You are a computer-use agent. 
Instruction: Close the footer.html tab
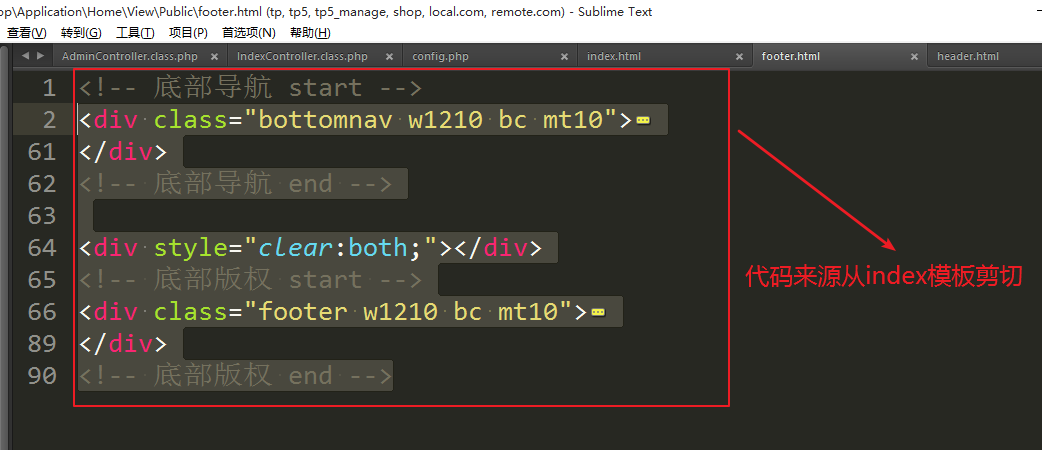click(913, 56)
